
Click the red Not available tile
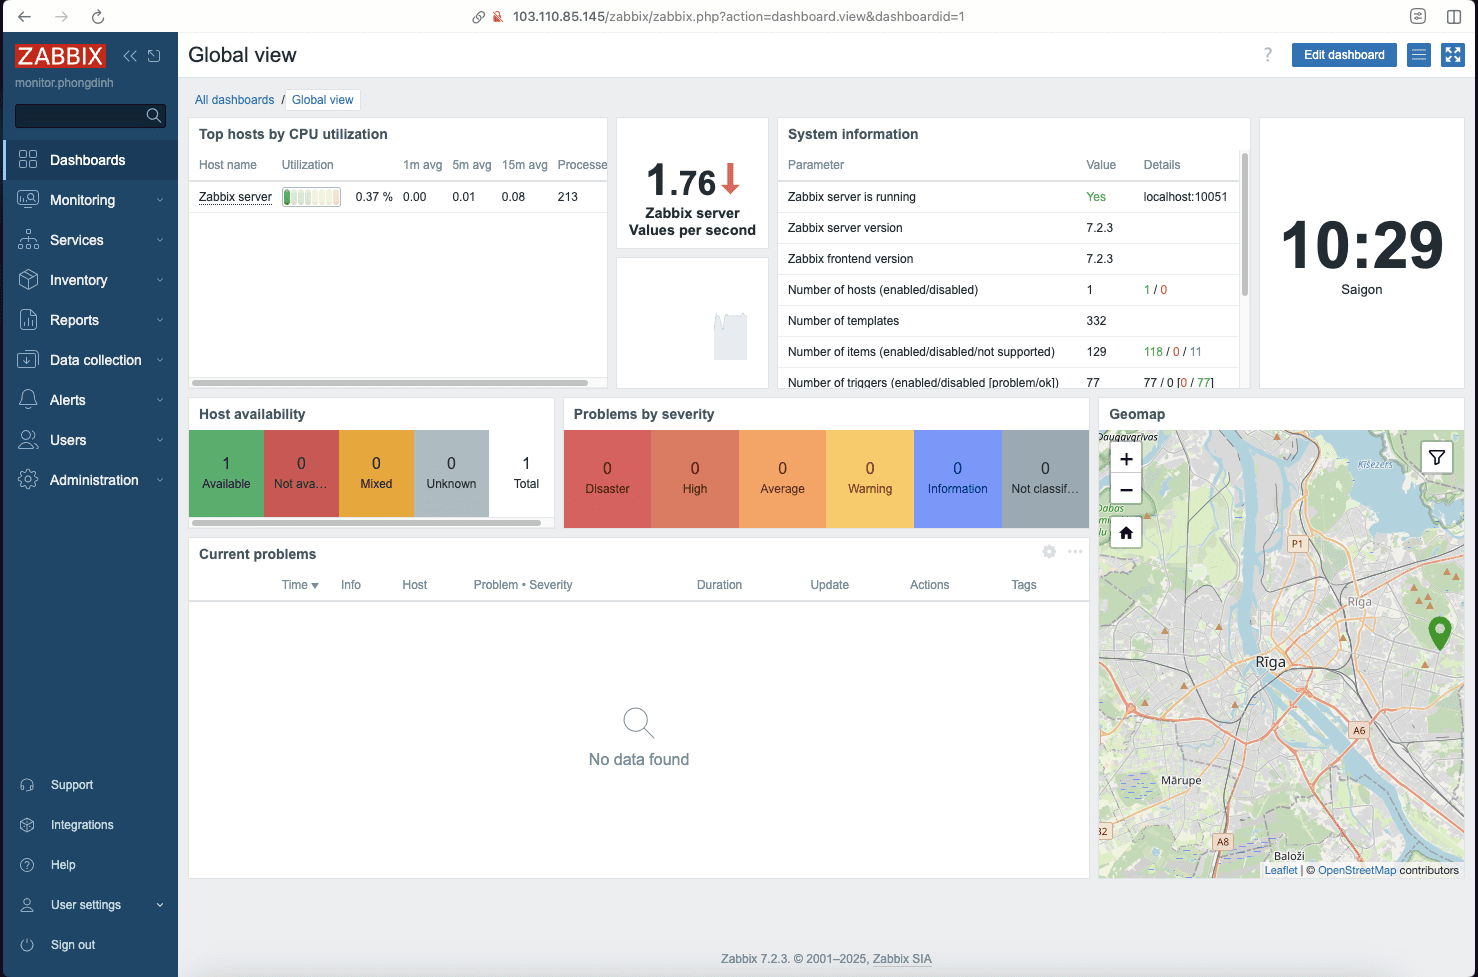(x=301, y=473)
